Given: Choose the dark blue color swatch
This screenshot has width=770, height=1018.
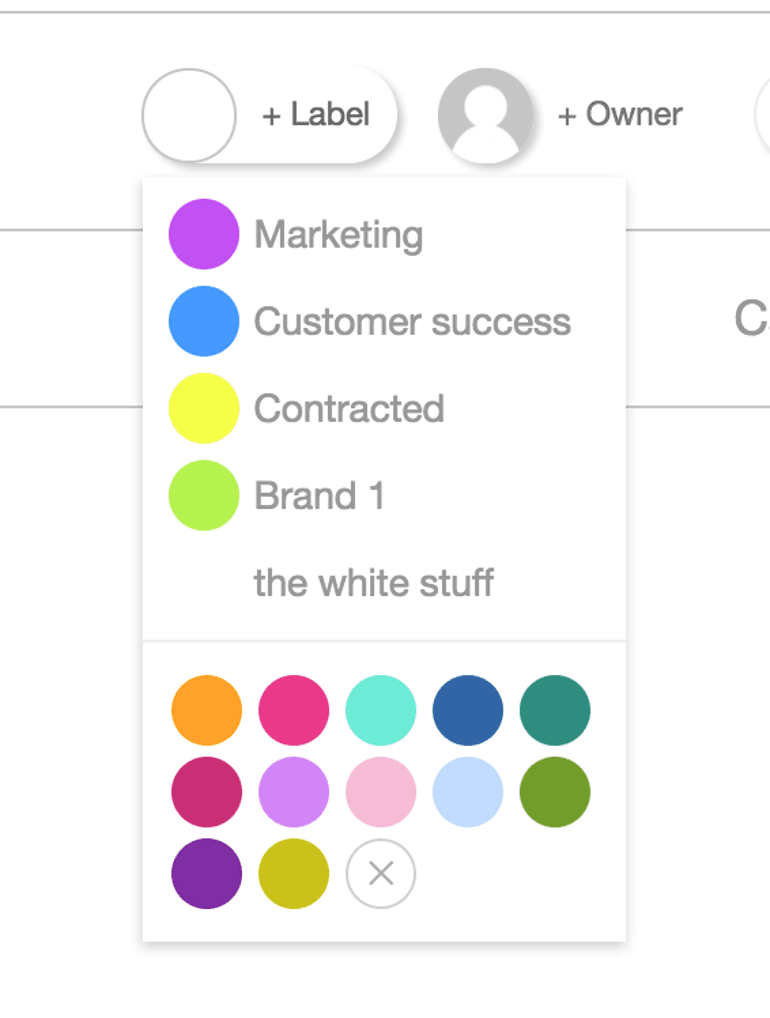Looking at the screenshot, I should [x=467, y=710].
